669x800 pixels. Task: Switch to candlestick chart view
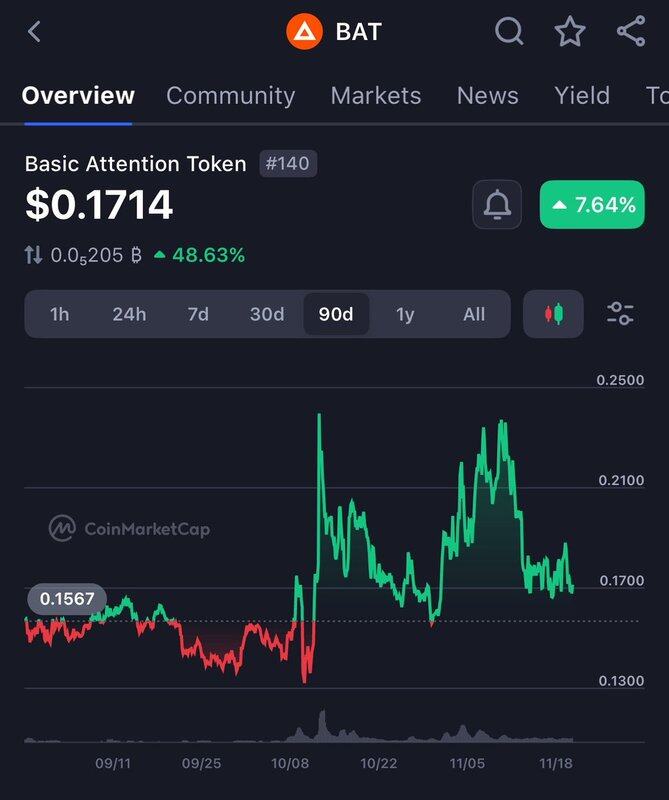coord(553,314)
